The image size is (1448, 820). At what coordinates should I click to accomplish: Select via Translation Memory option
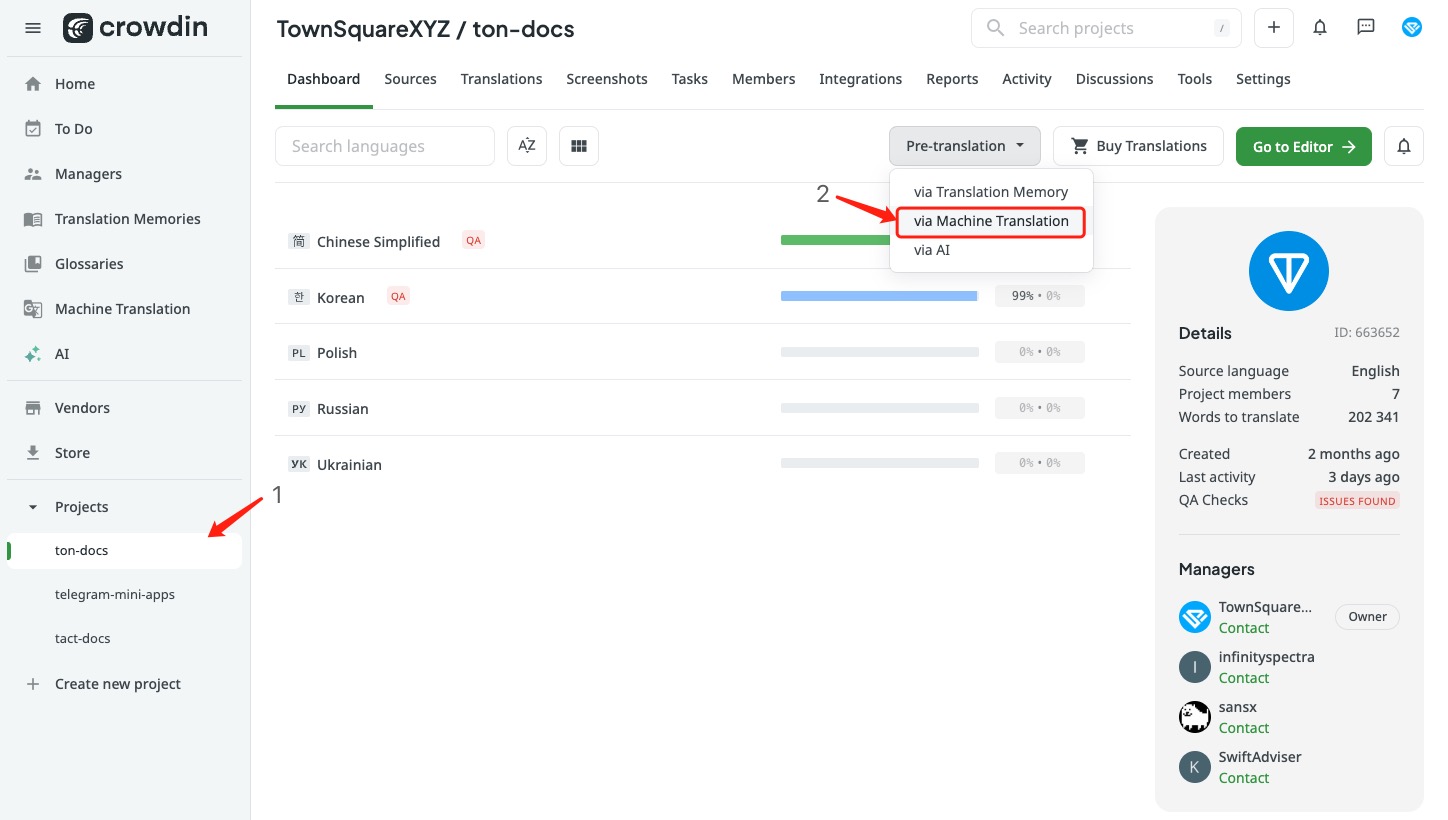point(991,192)
